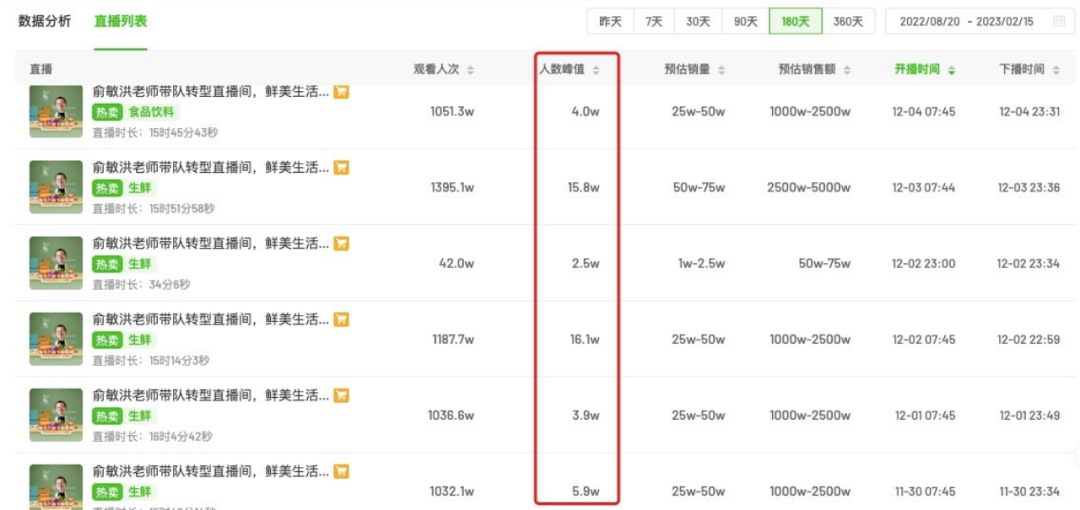Click cart icon on 12-02 23:00 livestream row
This screenshot has height=510, width=1080.
tap(341, 244)
